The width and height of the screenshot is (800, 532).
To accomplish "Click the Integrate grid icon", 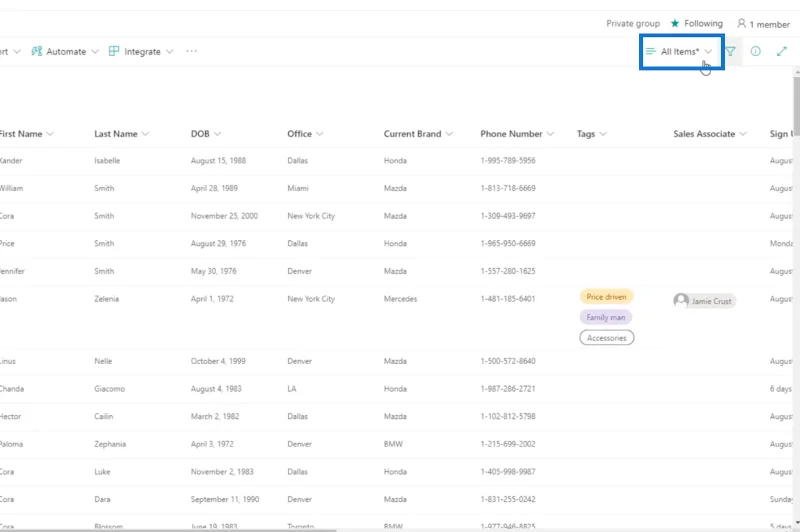I will pos(114,51).
